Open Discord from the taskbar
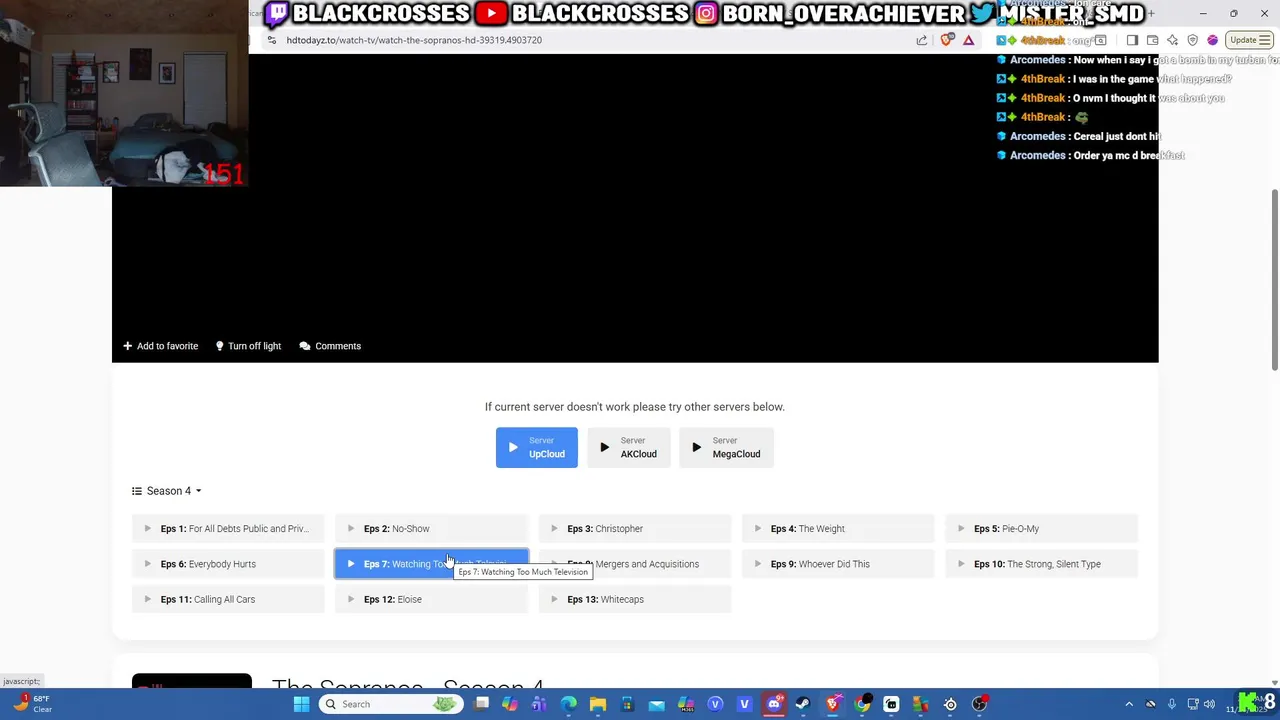Screen dimensions: 1280x720 tap(773, 704)
